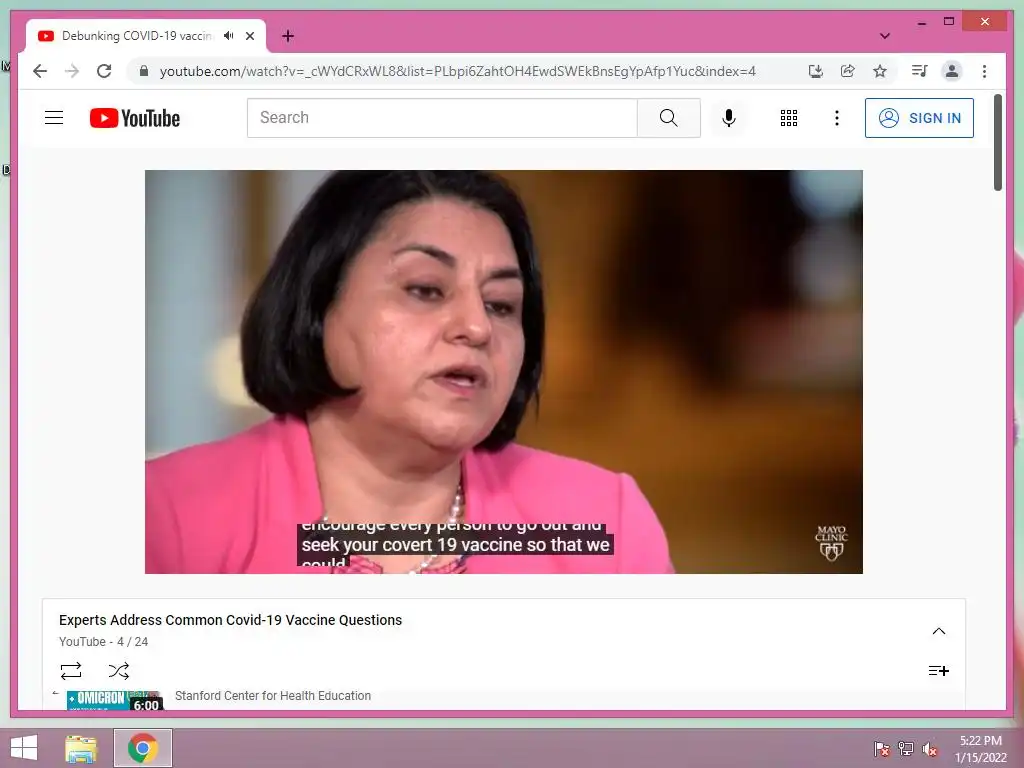
Task: Open the Windows Start button
Action: pos(24,748)
